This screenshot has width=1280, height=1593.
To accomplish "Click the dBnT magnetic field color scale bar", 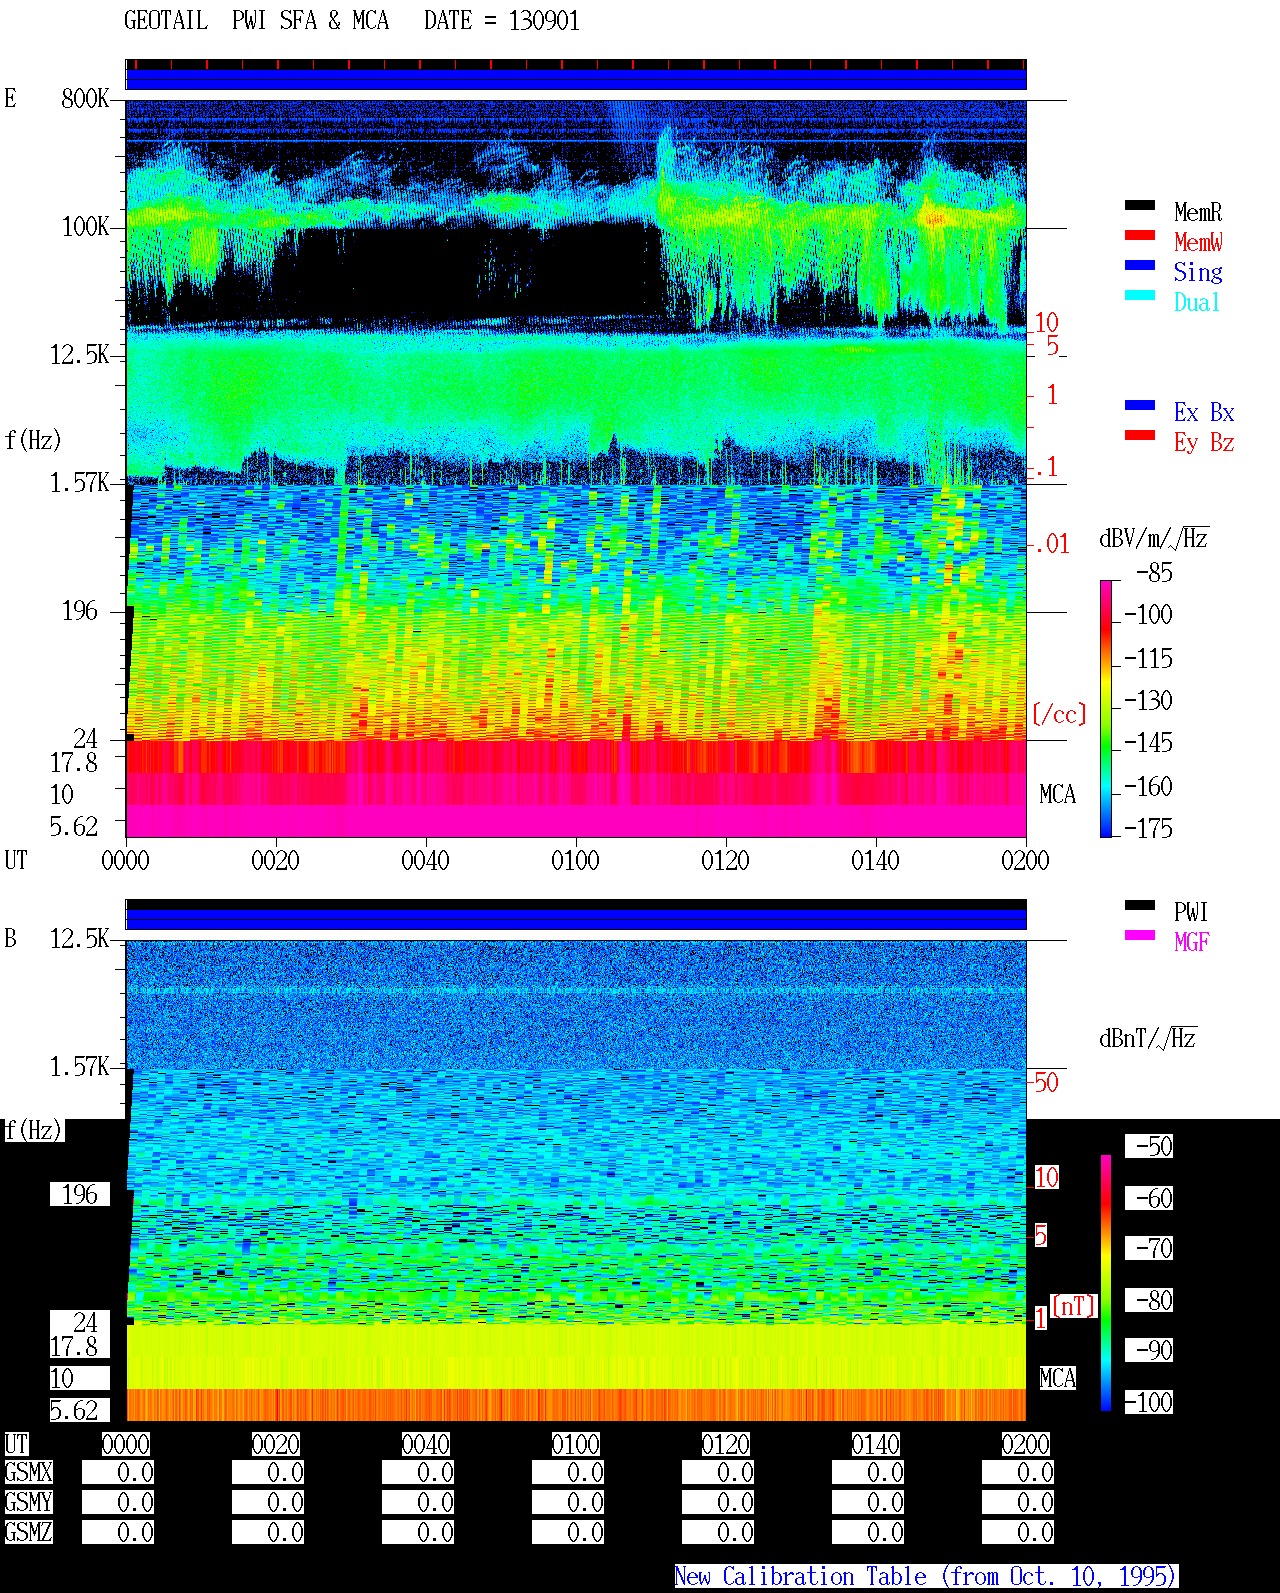I will click(x=1106, y=1283).
